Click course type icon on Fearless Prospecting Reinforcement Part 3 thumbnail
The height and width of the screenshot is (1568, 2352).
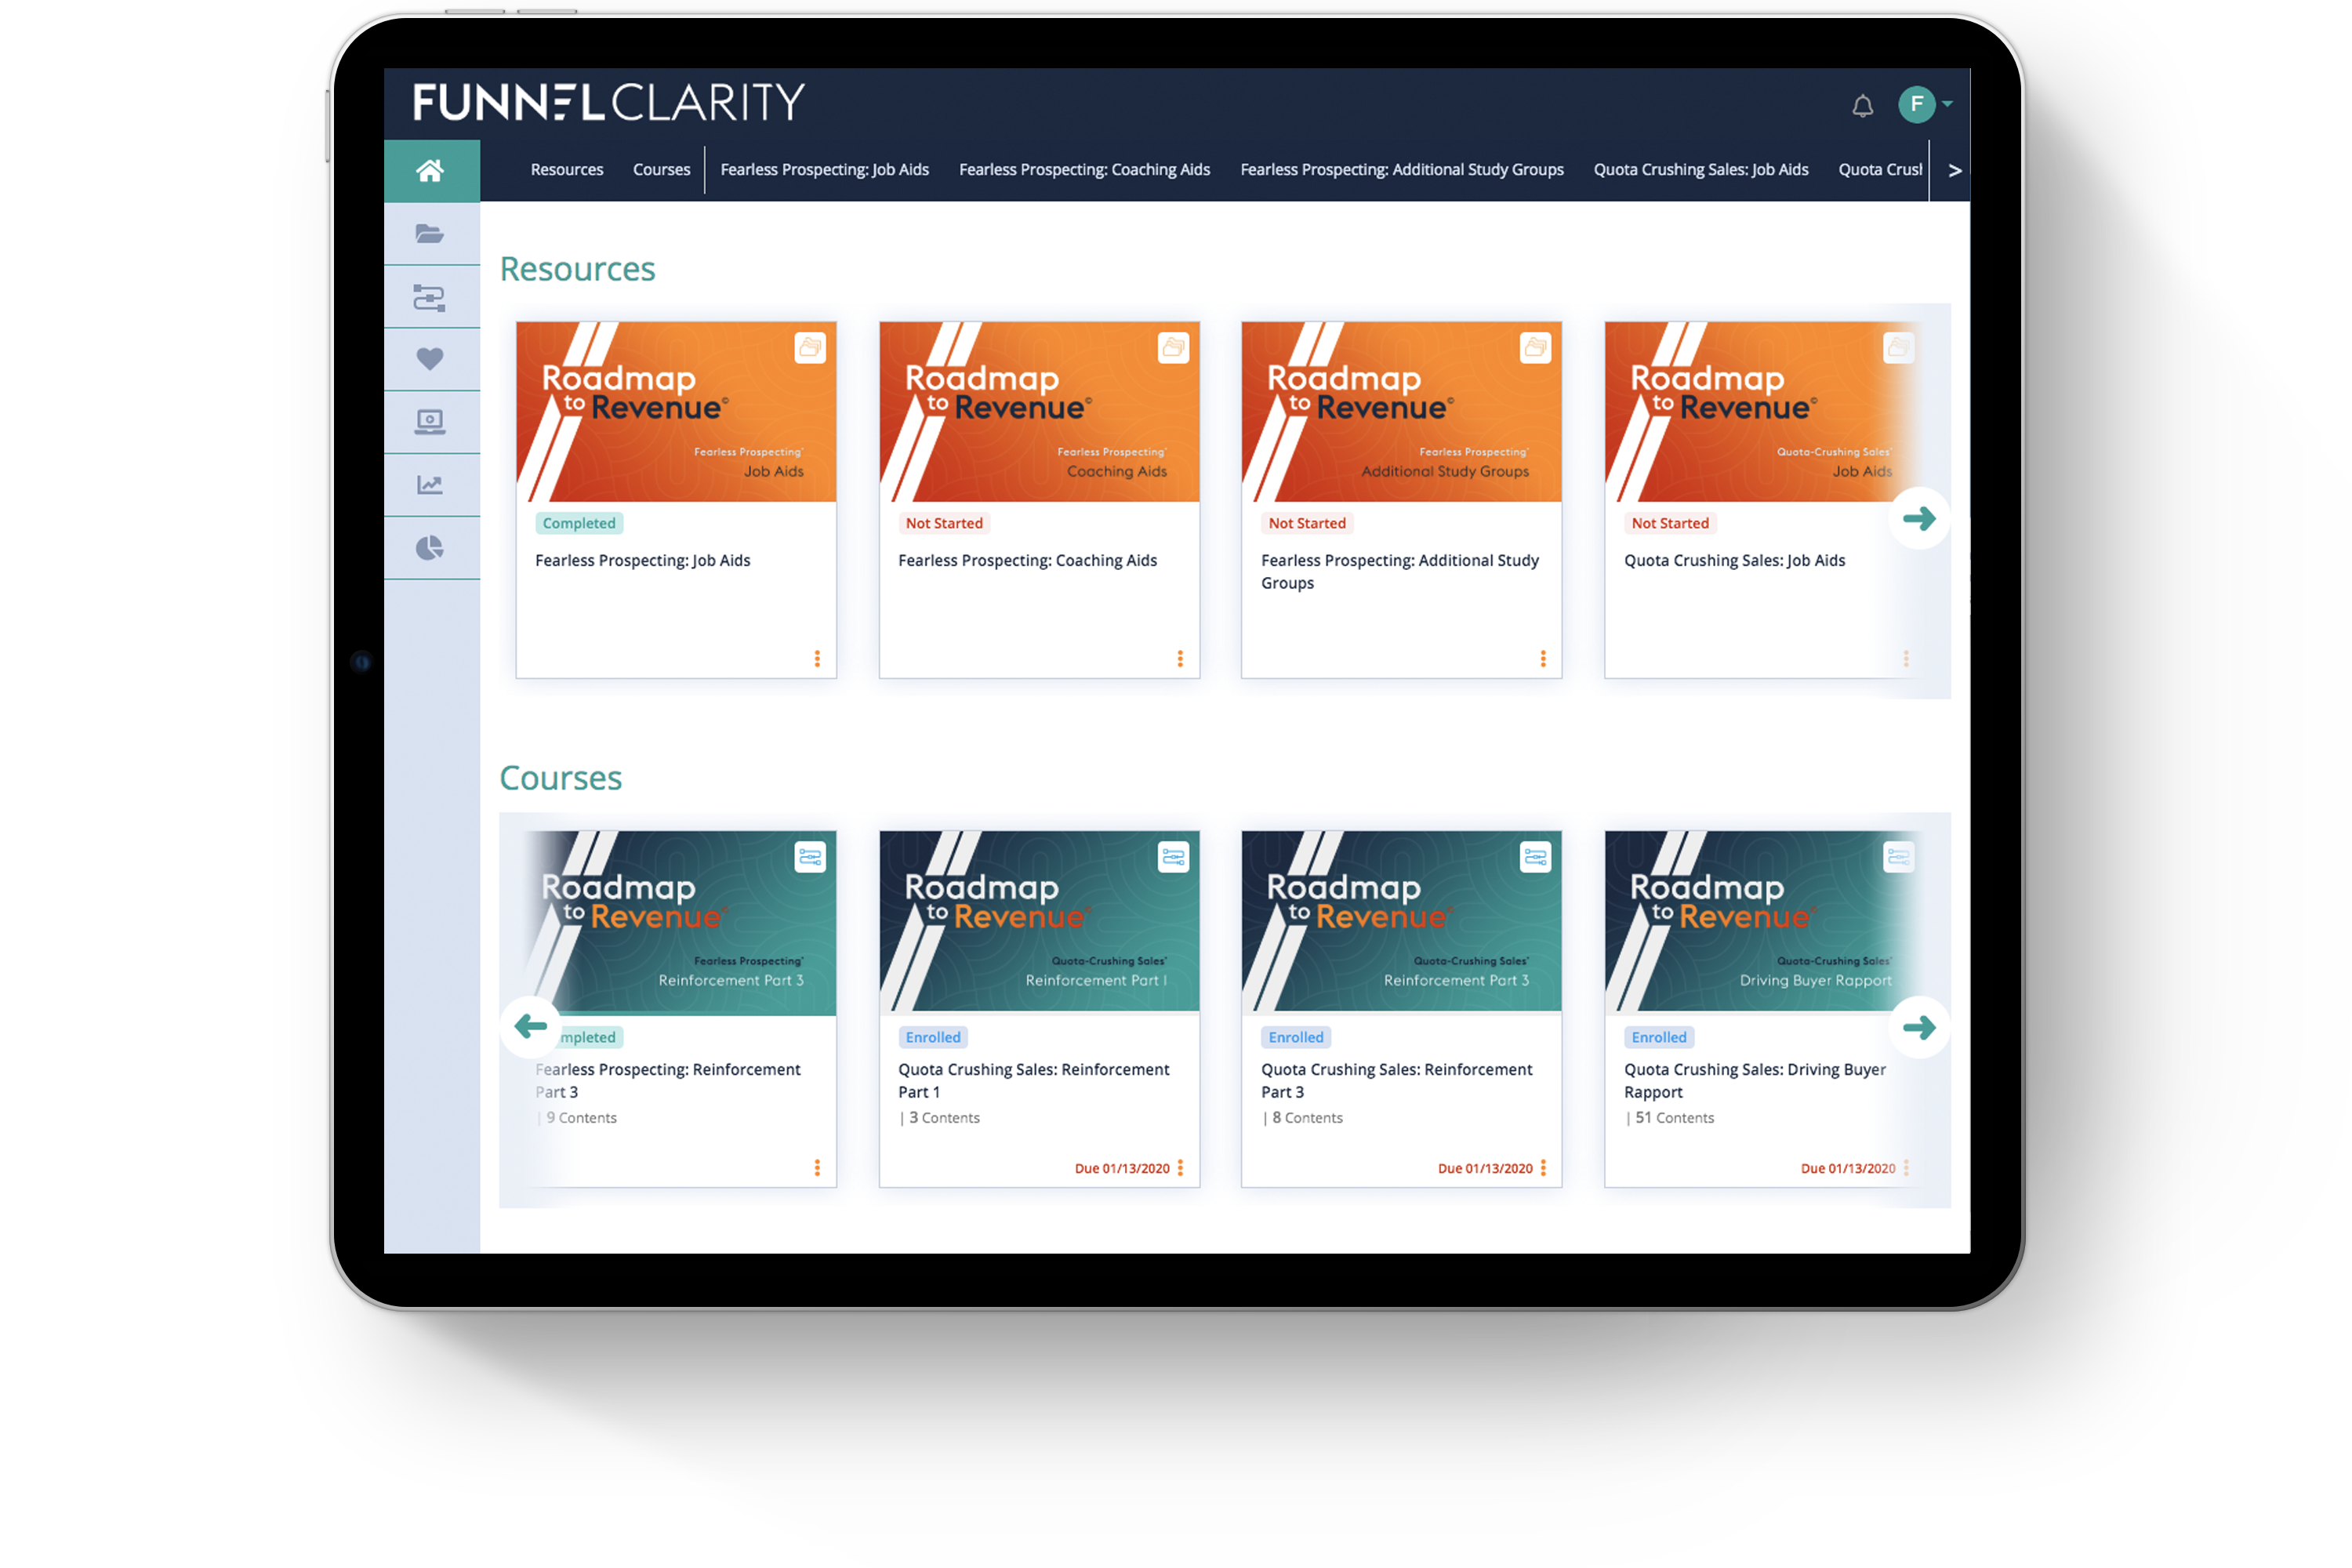click(810, 857)
